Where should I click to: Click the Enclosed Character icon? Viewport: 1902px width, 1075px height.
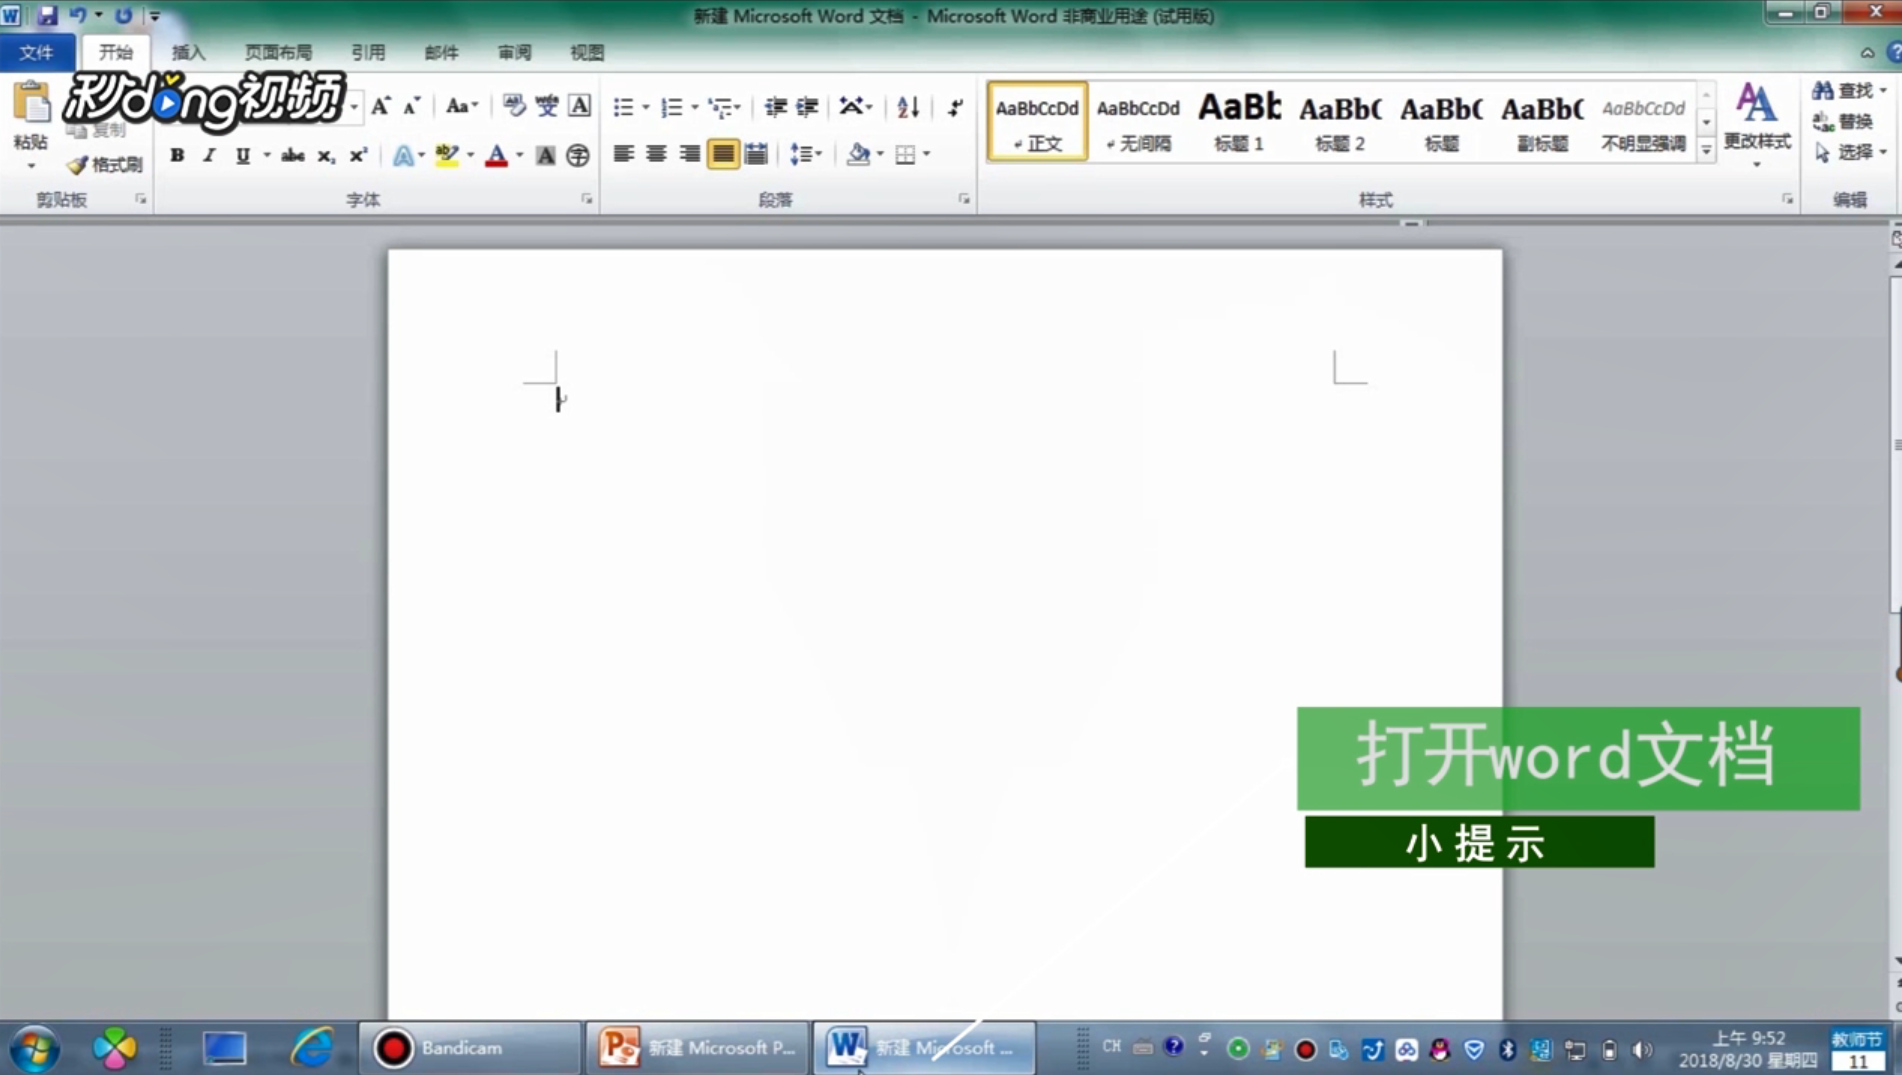click(577, 155)
